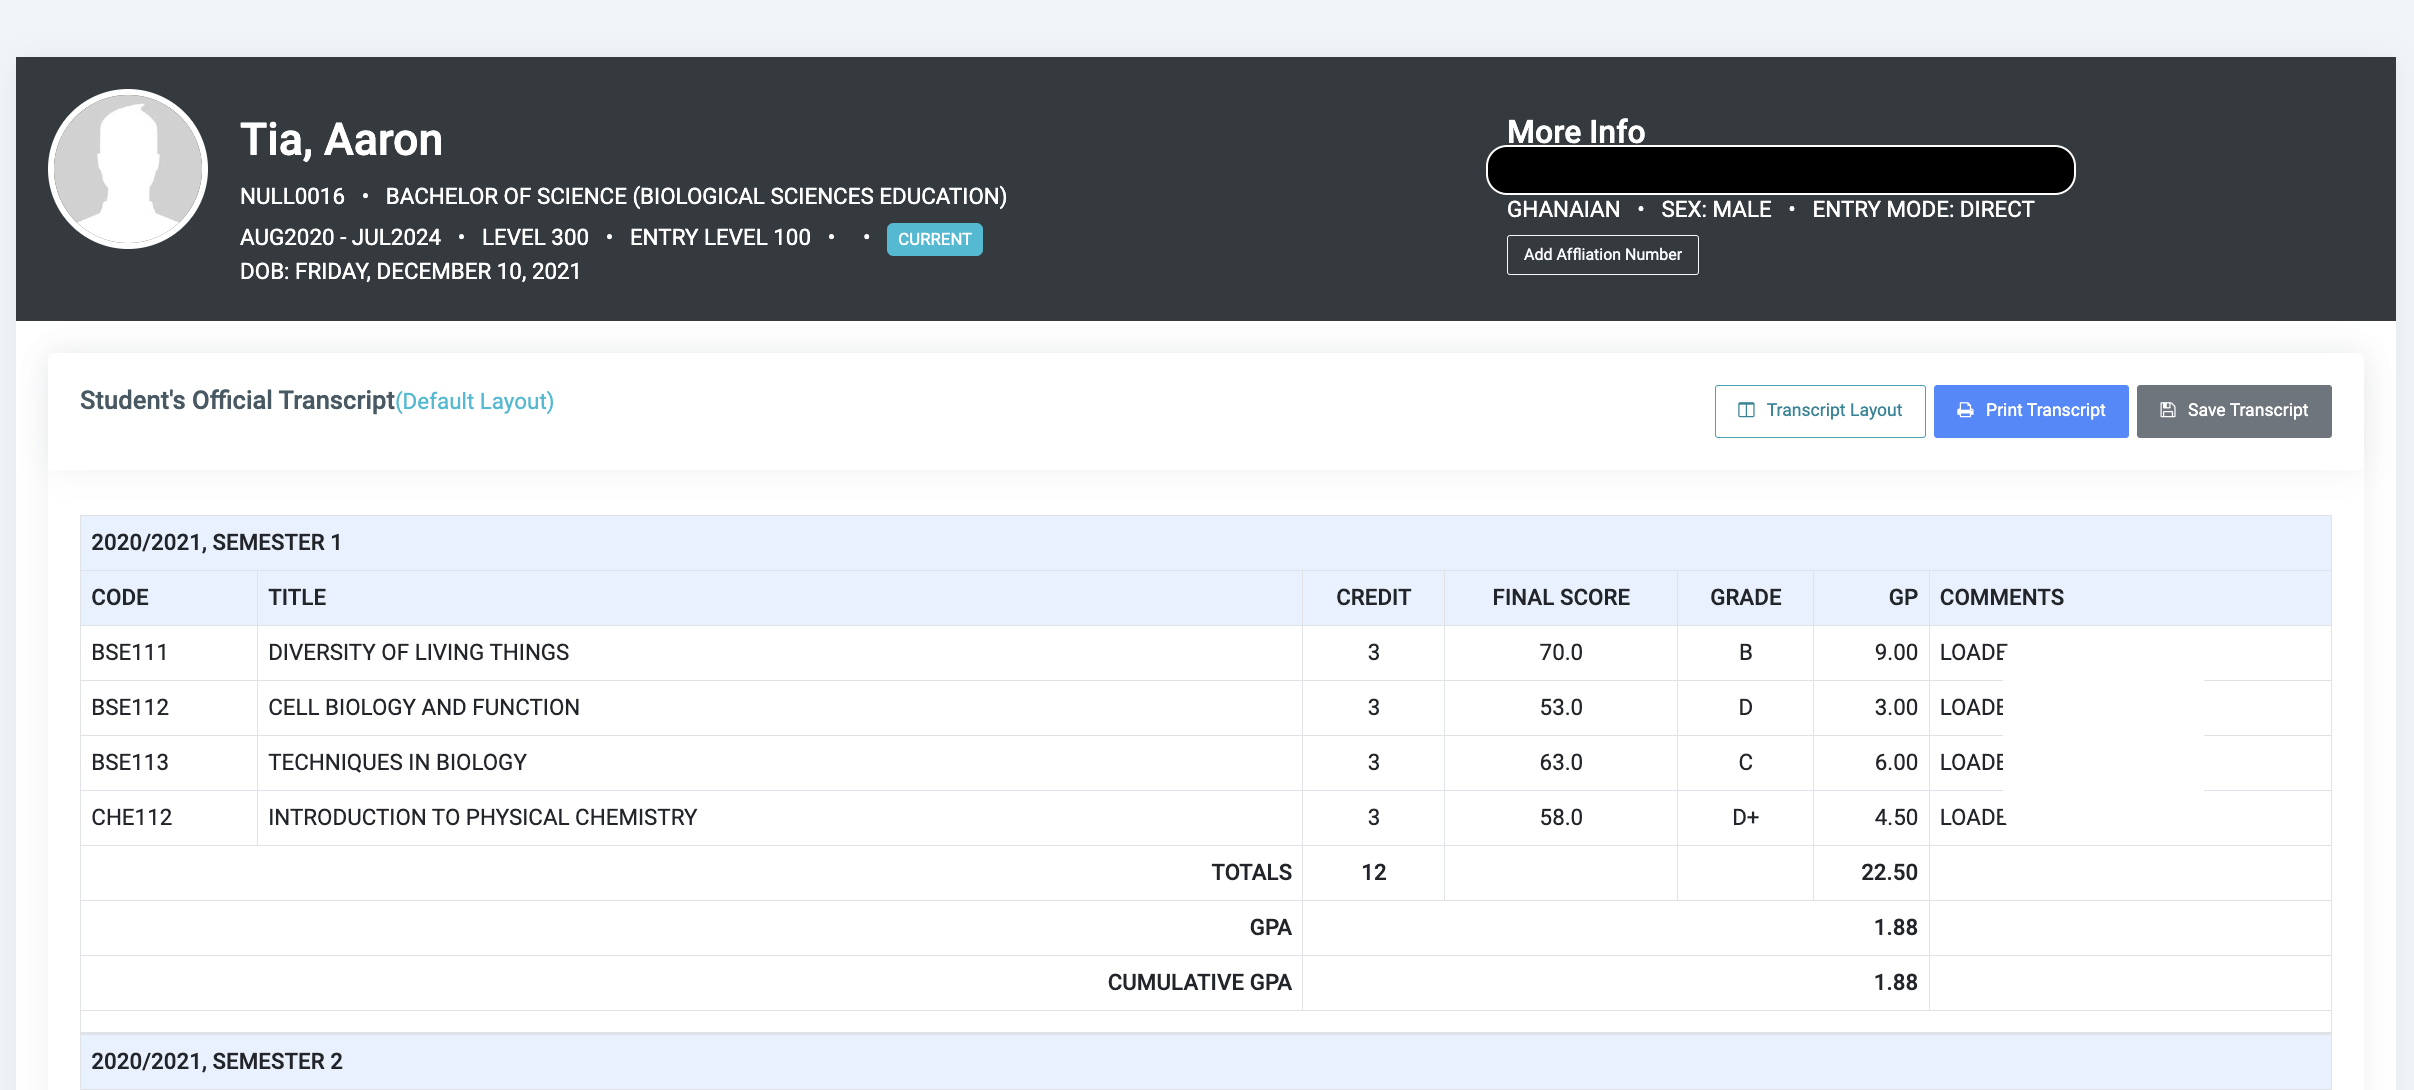This screenshot has width=2414, height=1090.
Task: Click the More Info heading
Action: pyautogui.click(x=1575, y=131)
